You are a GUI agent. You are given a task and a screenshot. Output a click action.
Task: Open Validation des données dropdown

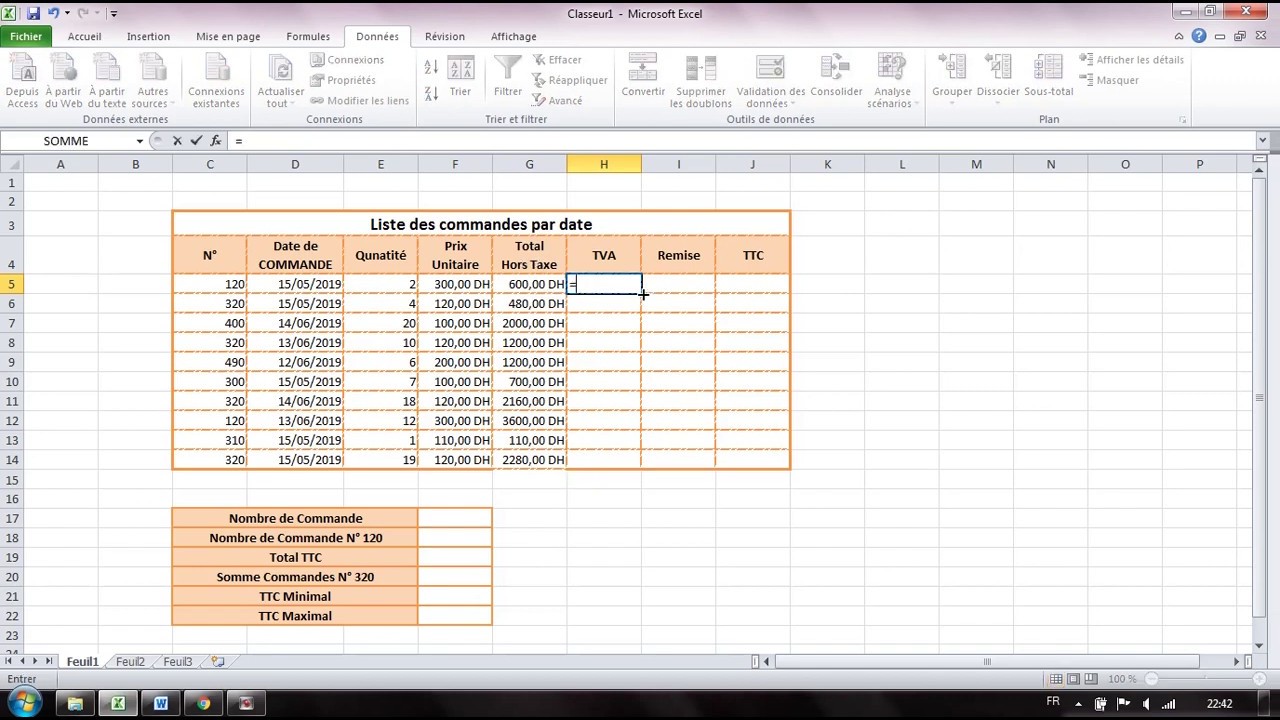click(771, 81)
